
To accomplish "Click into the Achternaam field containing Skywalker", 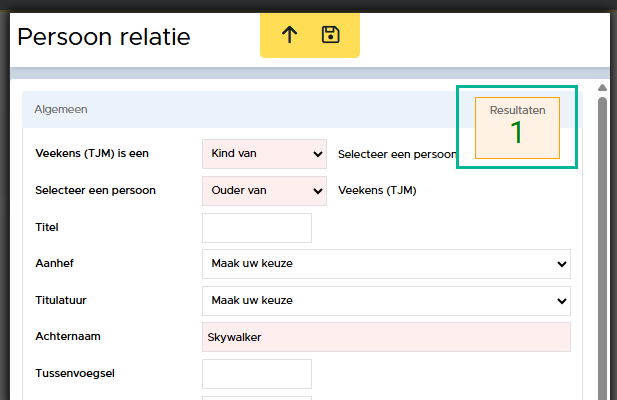I will (386, 337).
